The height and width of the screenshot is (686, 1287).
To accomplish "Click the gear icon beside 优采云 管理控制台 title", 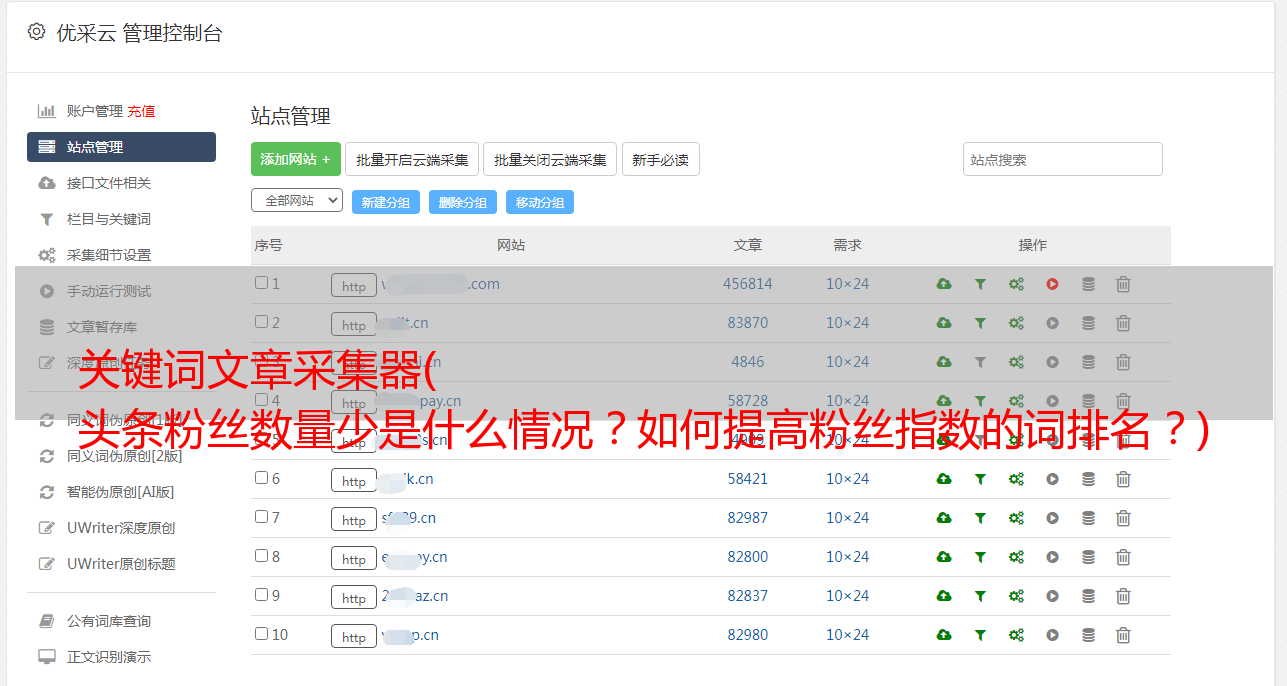I will [x=37, y=32].
